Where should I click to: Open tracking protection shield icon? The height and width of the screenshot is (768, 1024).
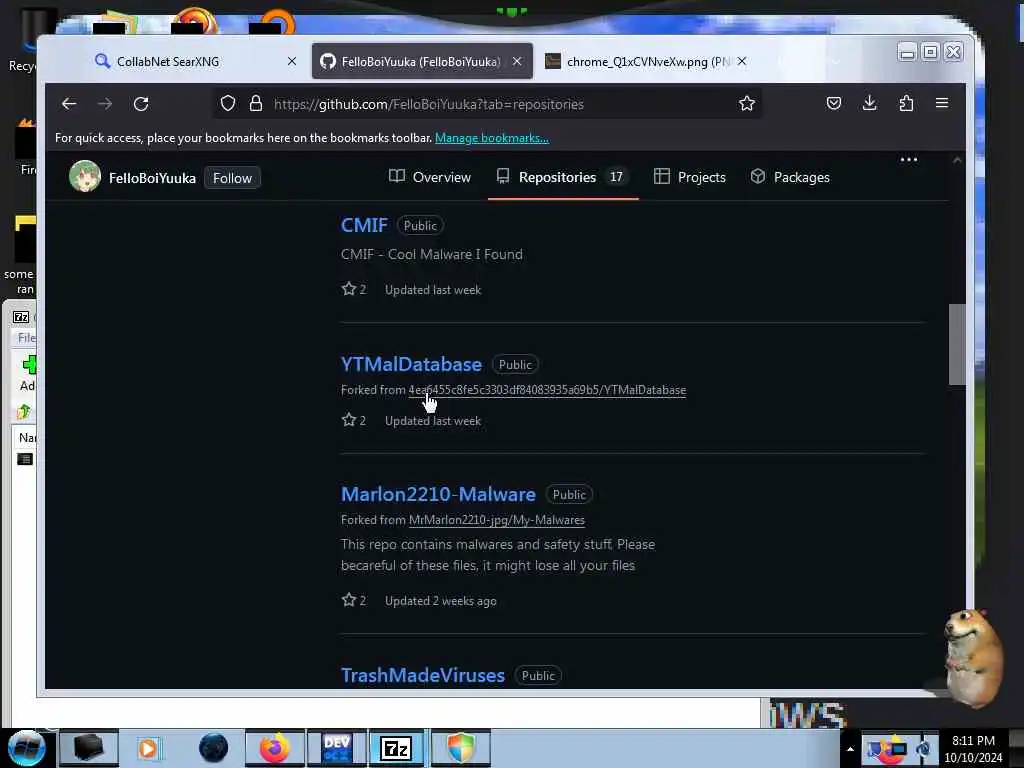pos(227,103)
